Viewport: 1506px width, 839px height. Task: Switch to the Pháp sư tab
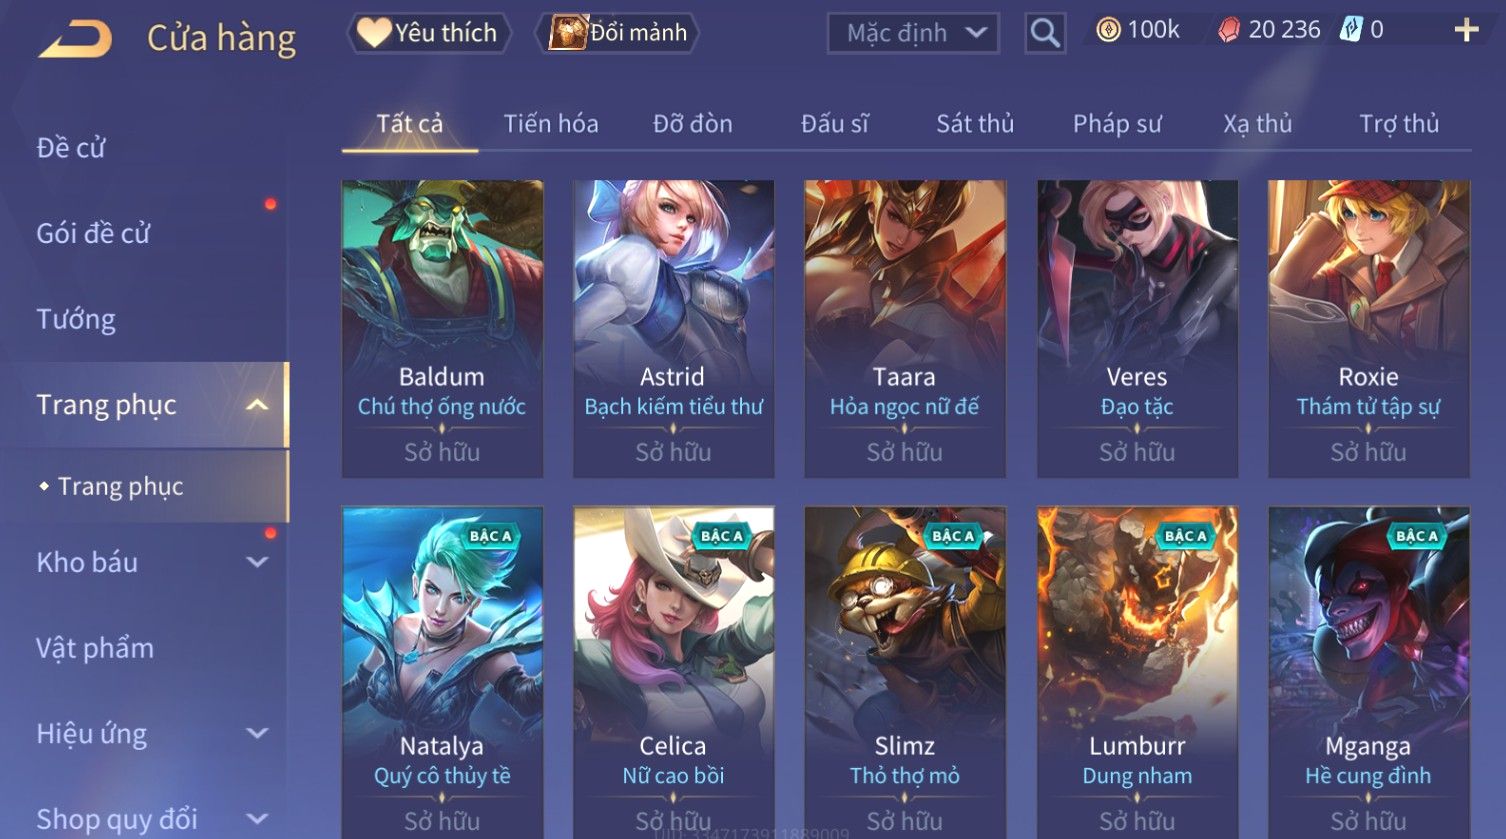[x=1117, y=124]
